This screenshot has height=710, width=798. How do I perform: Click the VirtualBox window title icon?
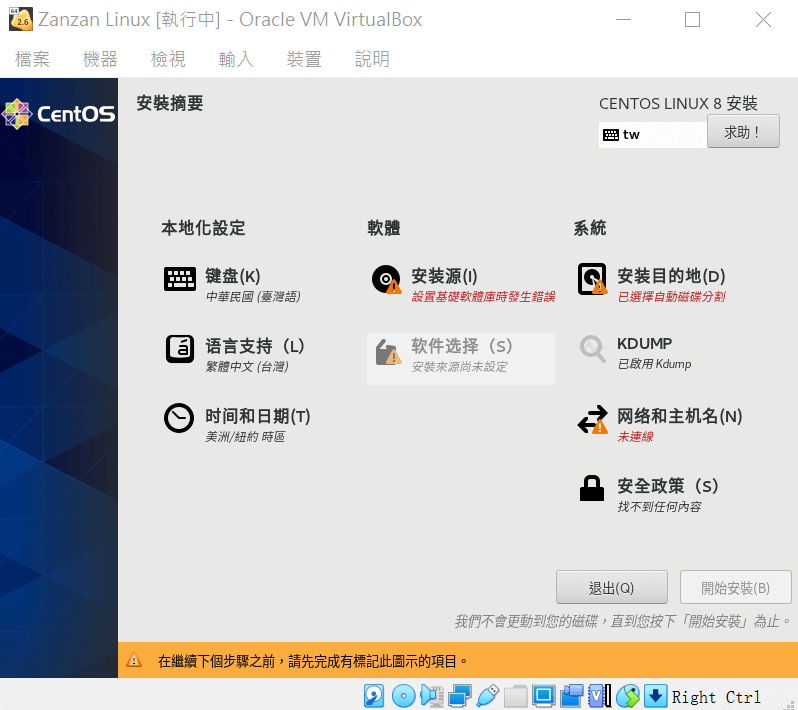[21, 19]
